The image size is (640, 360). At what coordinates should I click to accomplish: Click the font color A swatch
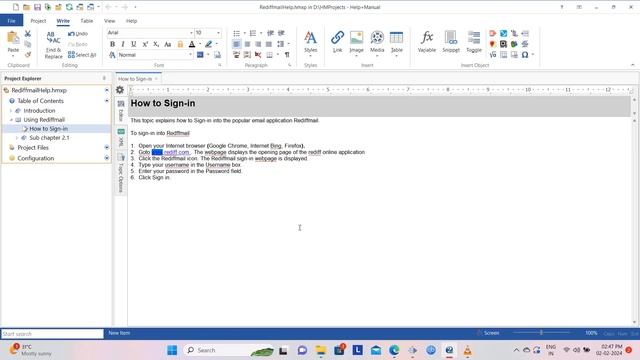pyautogui.click(x=191, y=44)
